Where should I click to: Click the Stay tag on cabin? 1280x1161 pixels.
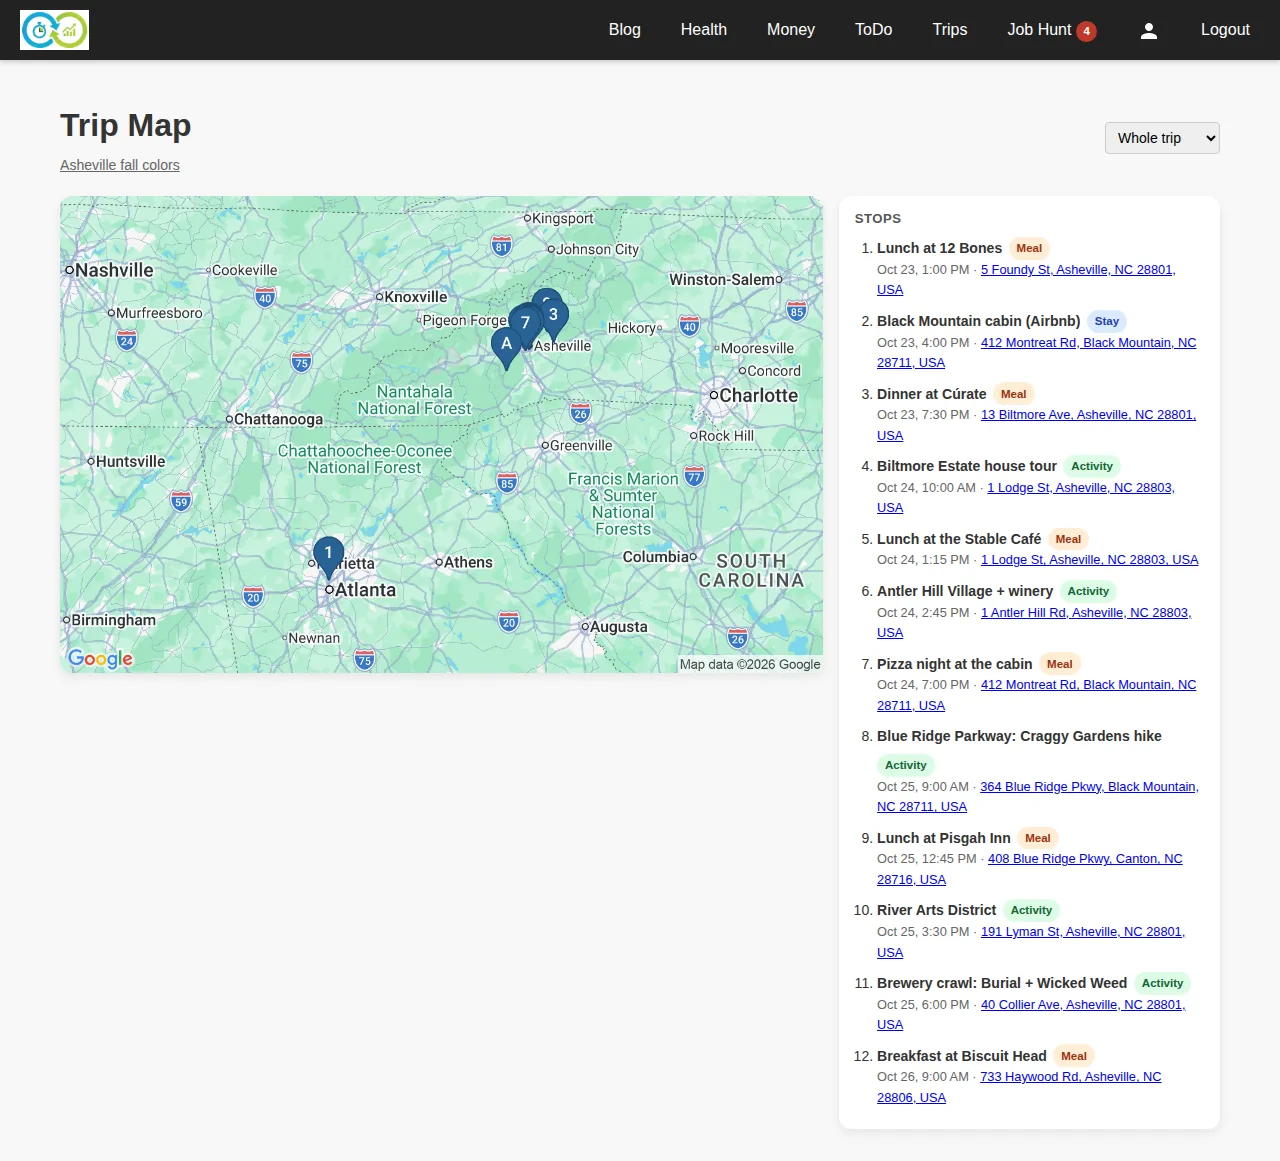pos(1106,321)
